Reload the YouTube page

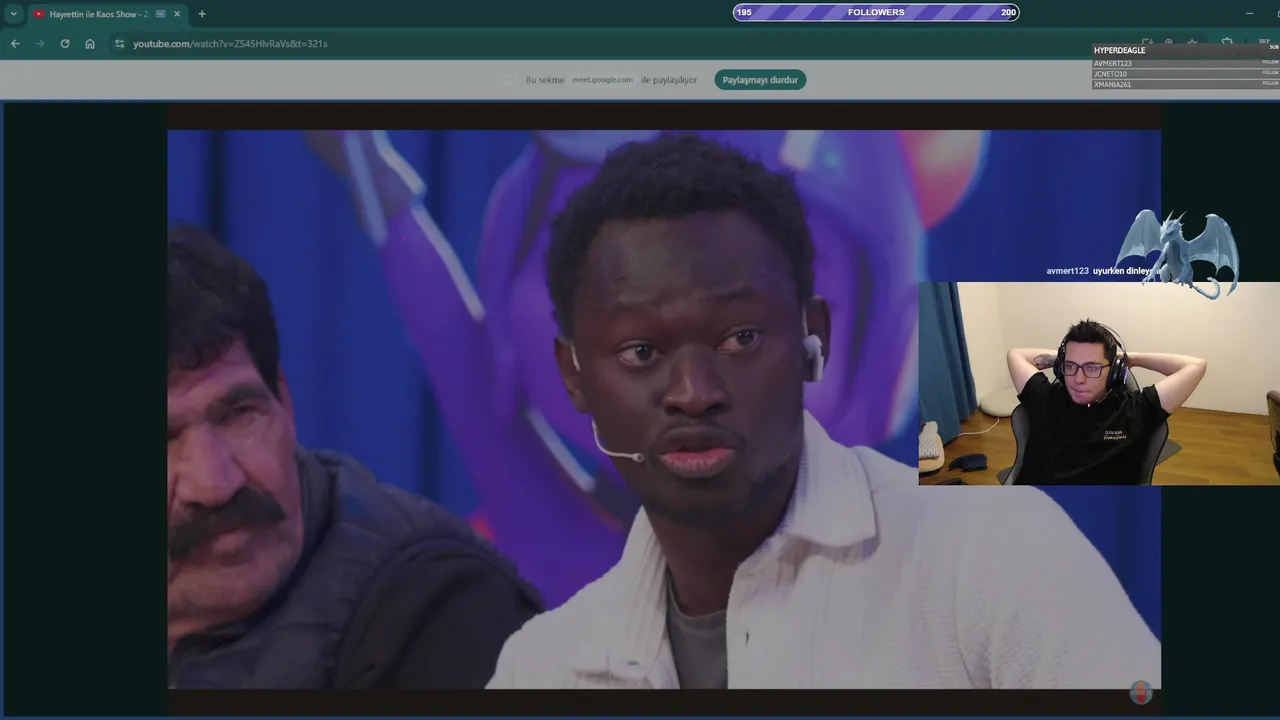point(65,44)
